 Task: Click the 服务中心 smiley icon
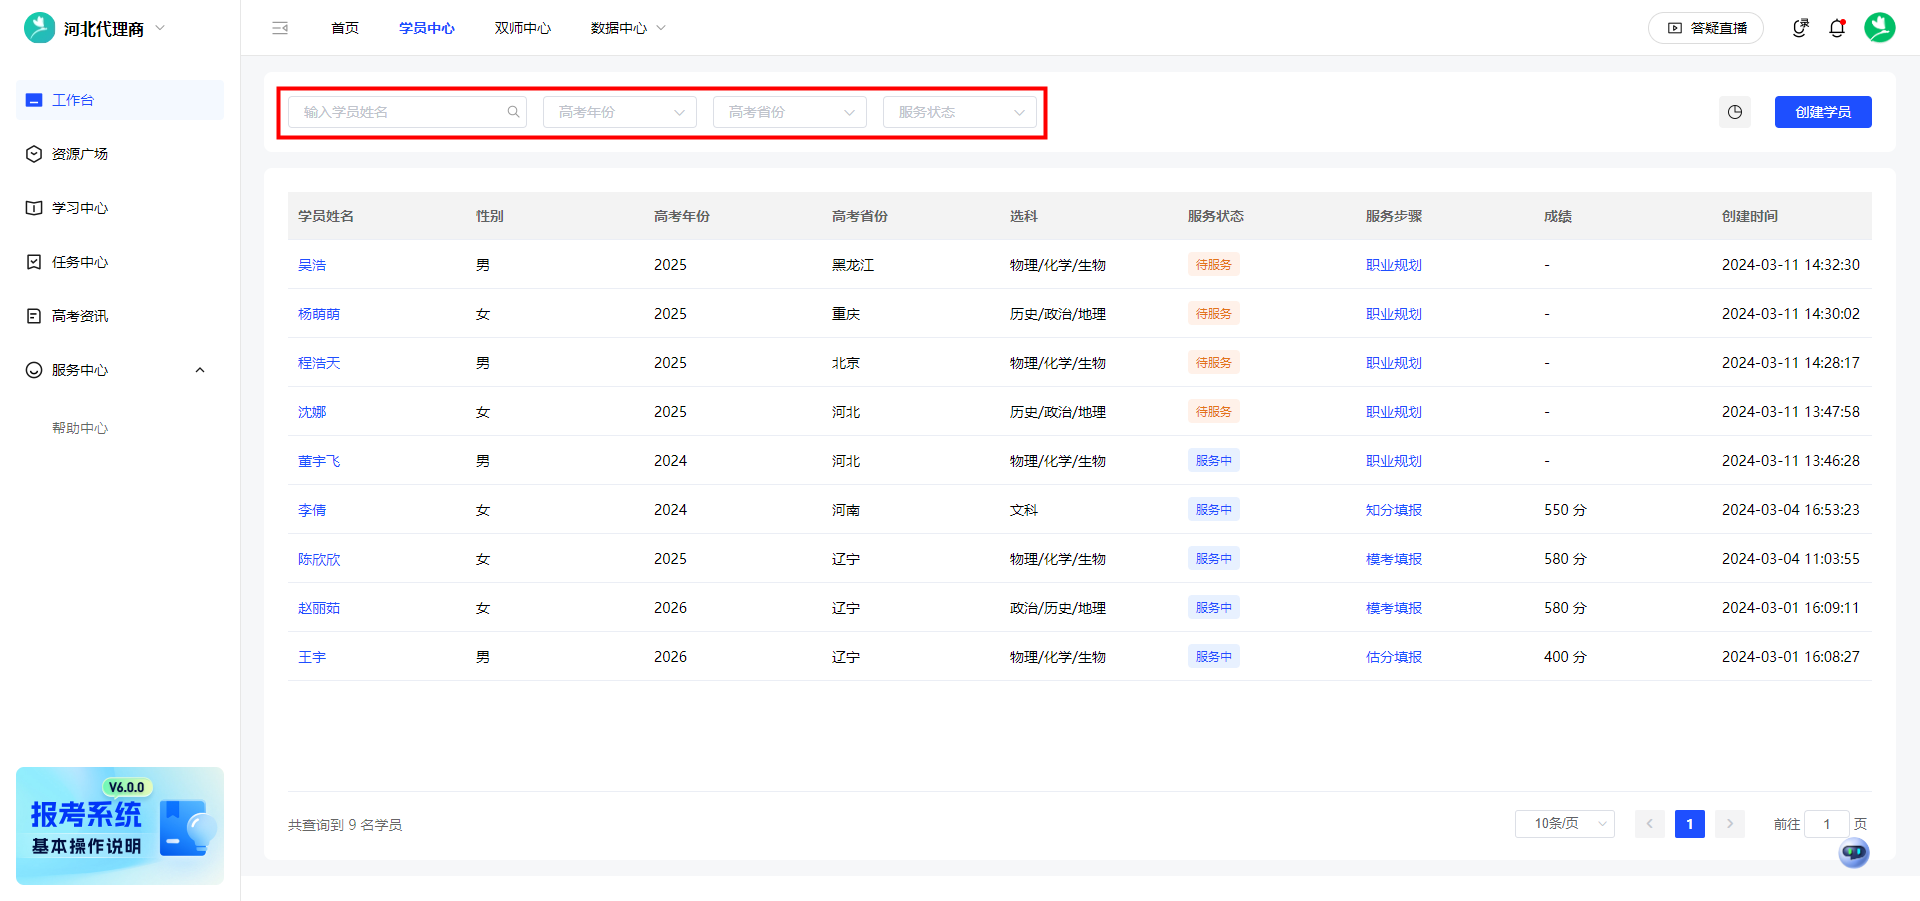point(33,369)
